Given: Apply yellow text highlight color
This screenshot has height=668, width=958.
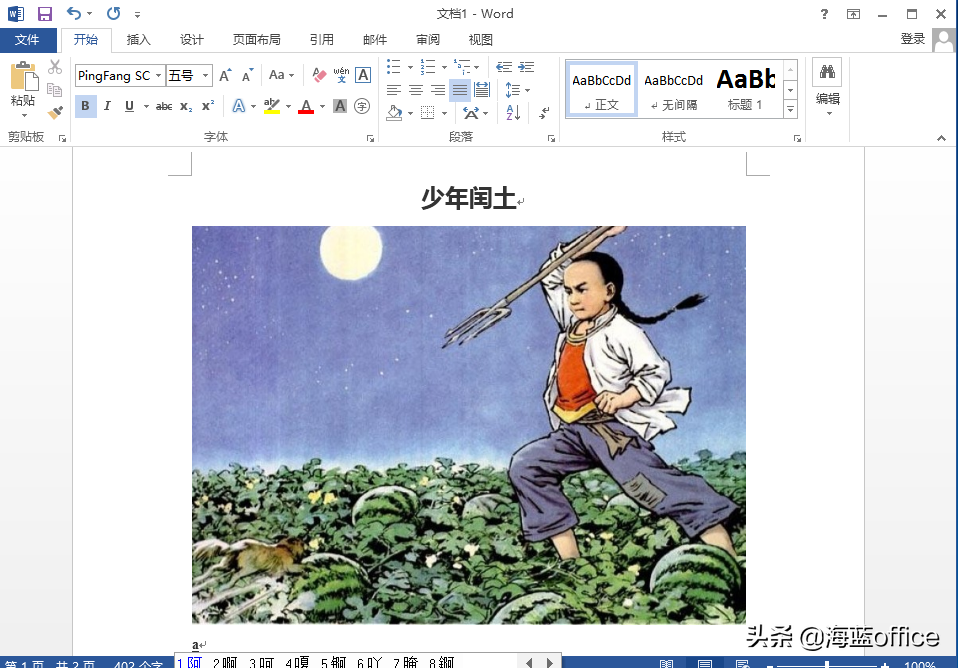Looking at the screenshot, I should pyautogui.click(x=271, y=106).
